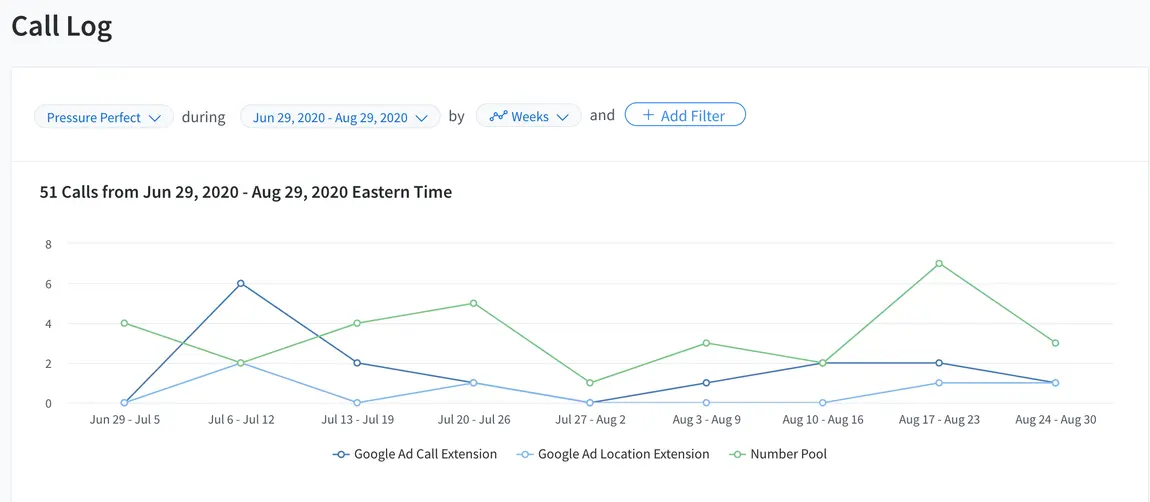Click the Jul 13 - Jul 19 axis label
Viewport: 1150px width, 502px height.
[357, 421]
